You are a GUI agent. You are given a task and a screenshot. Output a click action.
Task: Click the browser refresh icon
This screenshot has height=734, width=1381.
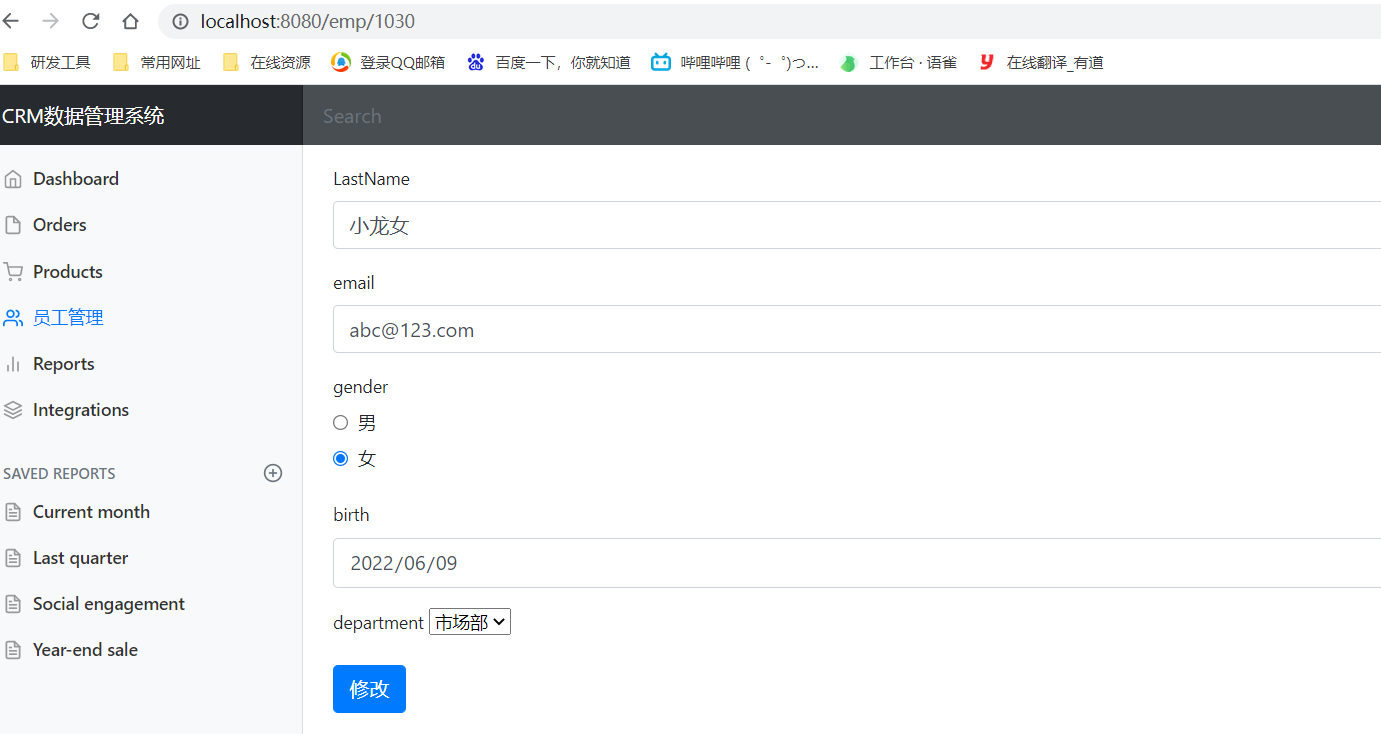(90, 21)
